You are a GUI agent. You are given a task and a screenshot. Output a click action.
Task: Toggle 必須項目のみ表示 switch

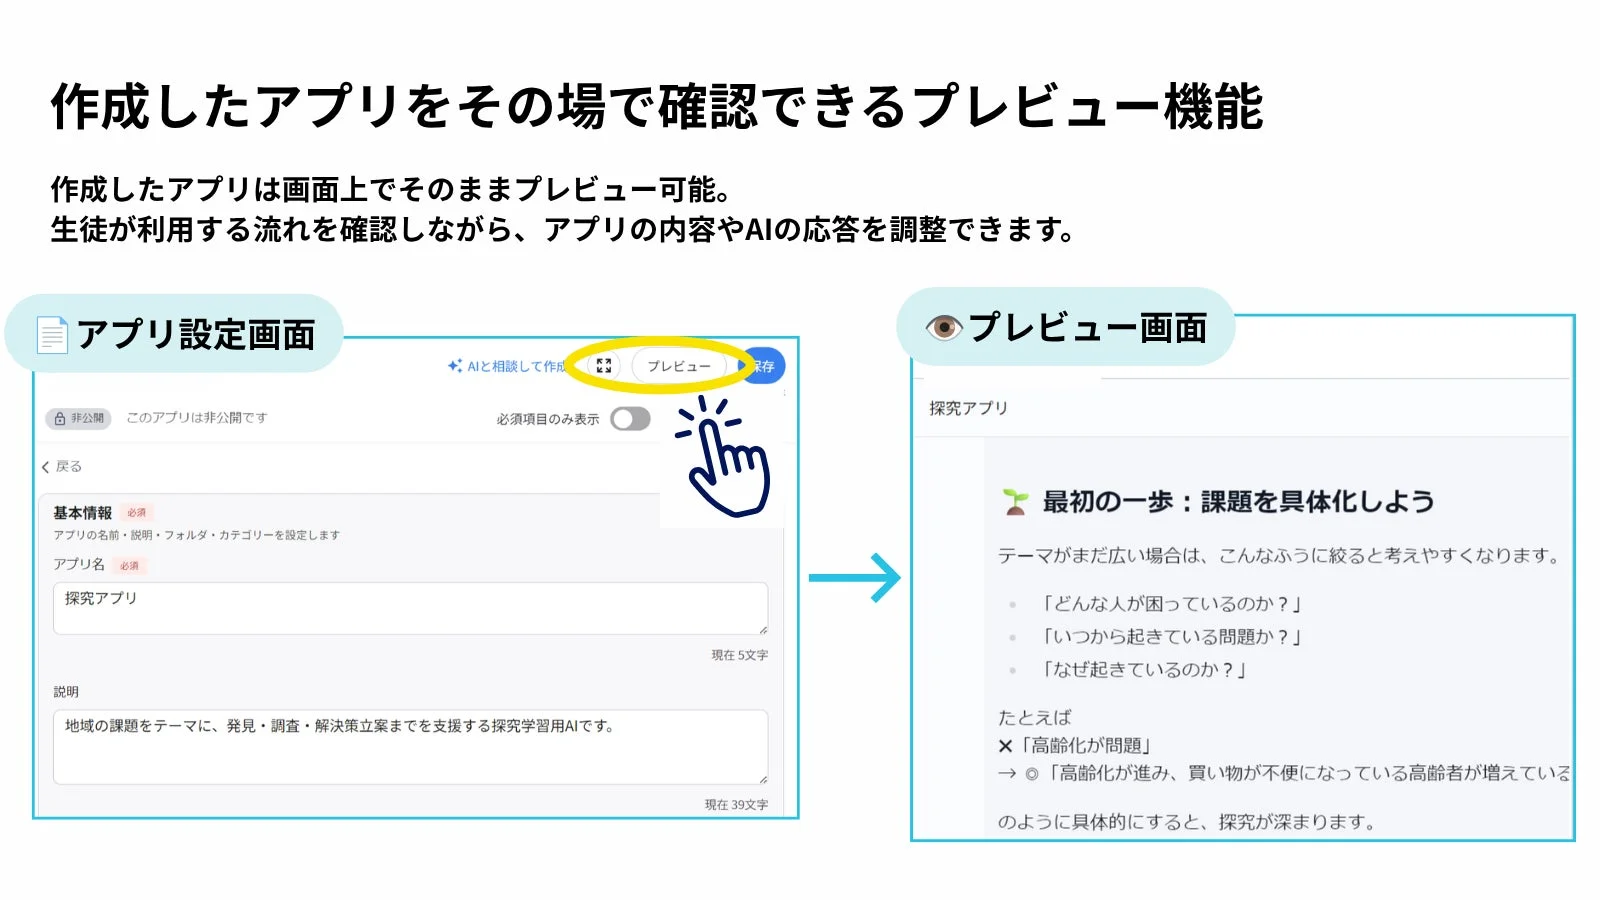[630, 419]
